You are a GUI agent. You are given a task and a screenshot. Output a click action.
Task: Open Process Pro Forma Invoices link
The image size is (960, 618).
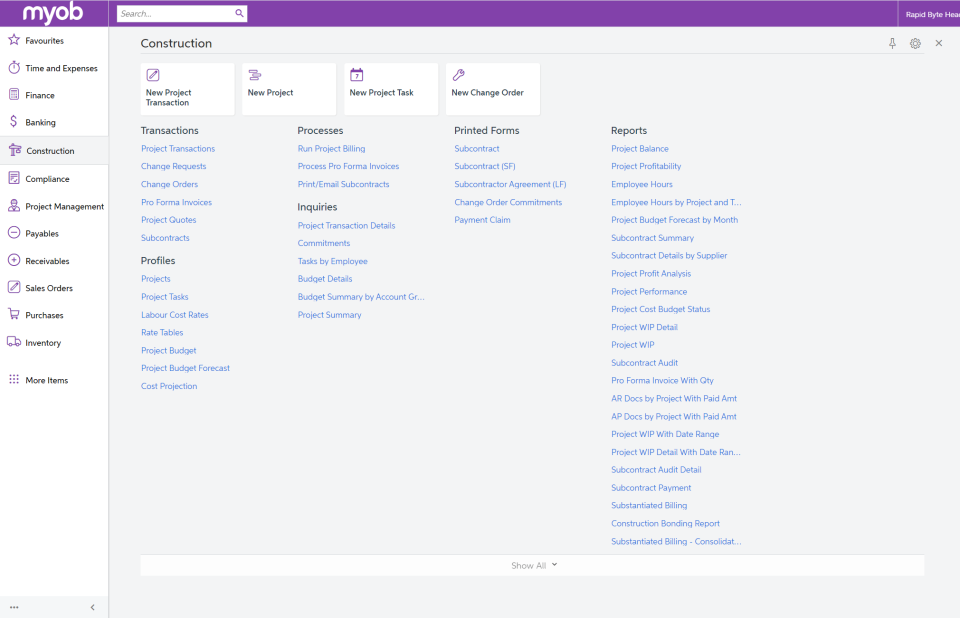point(348,167)
